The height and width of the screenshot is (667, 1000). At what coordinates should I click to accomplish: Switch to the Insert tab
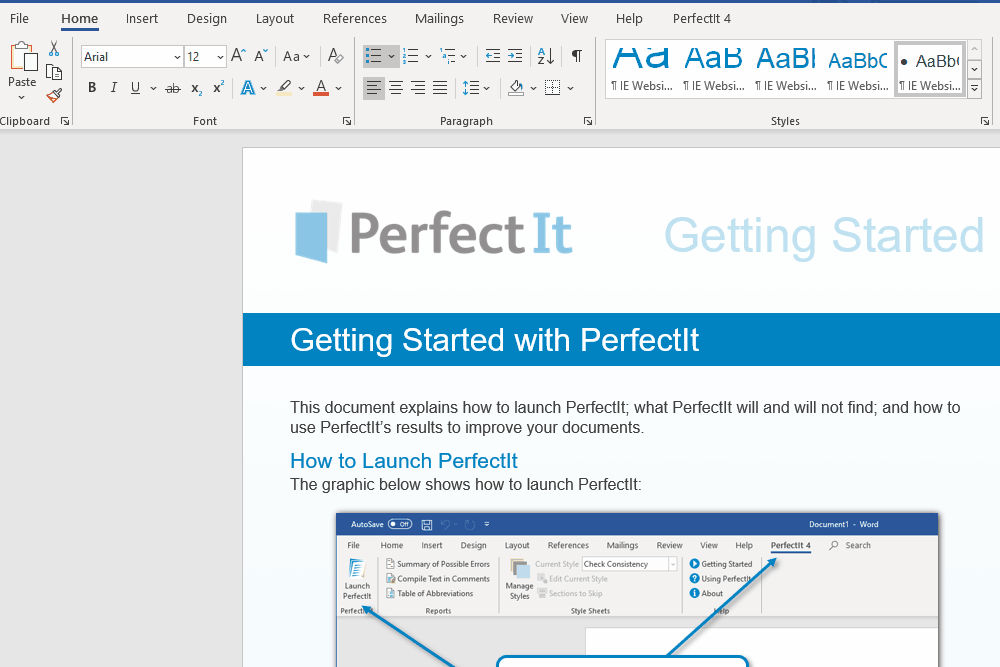[142, 18]
